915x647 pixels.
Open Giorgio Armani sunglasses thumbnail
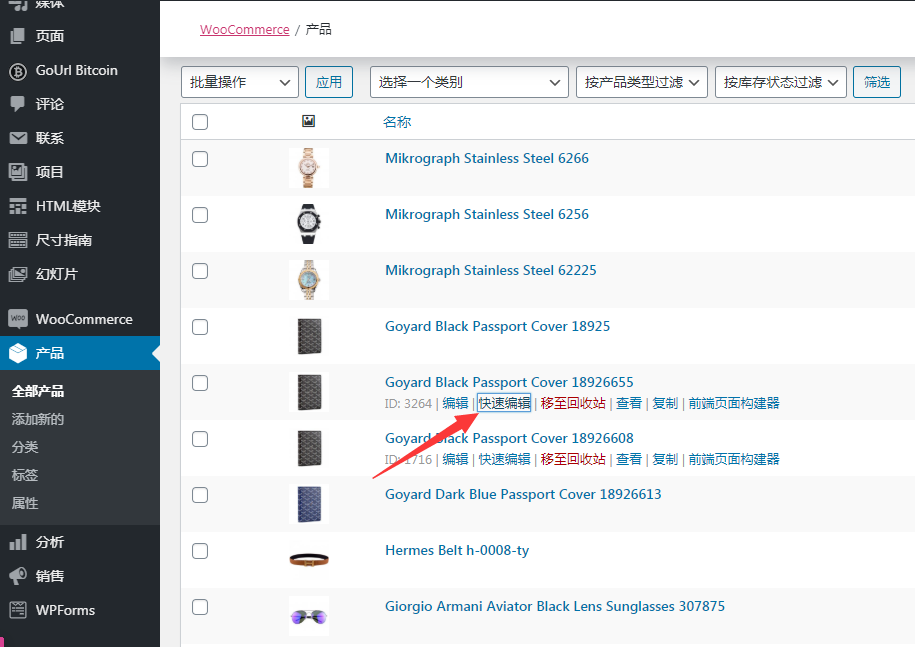(309, 616)
